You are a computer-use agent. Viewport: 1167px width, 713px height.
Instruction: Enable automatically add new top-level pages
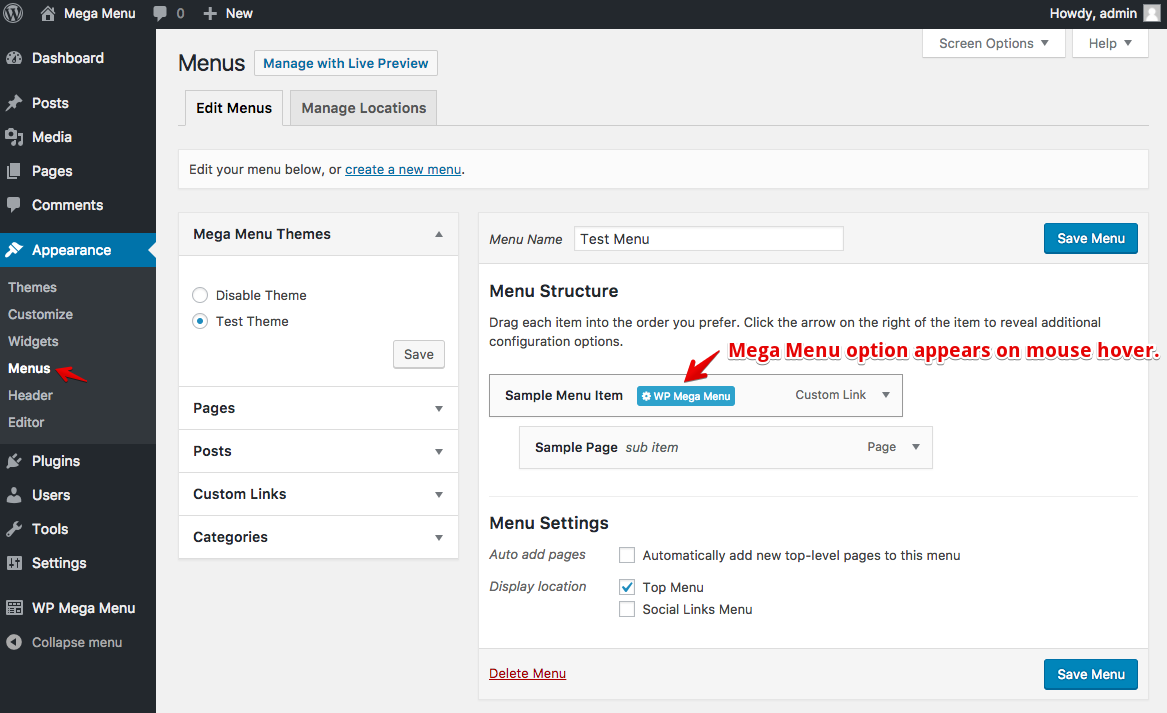point(627,555)
